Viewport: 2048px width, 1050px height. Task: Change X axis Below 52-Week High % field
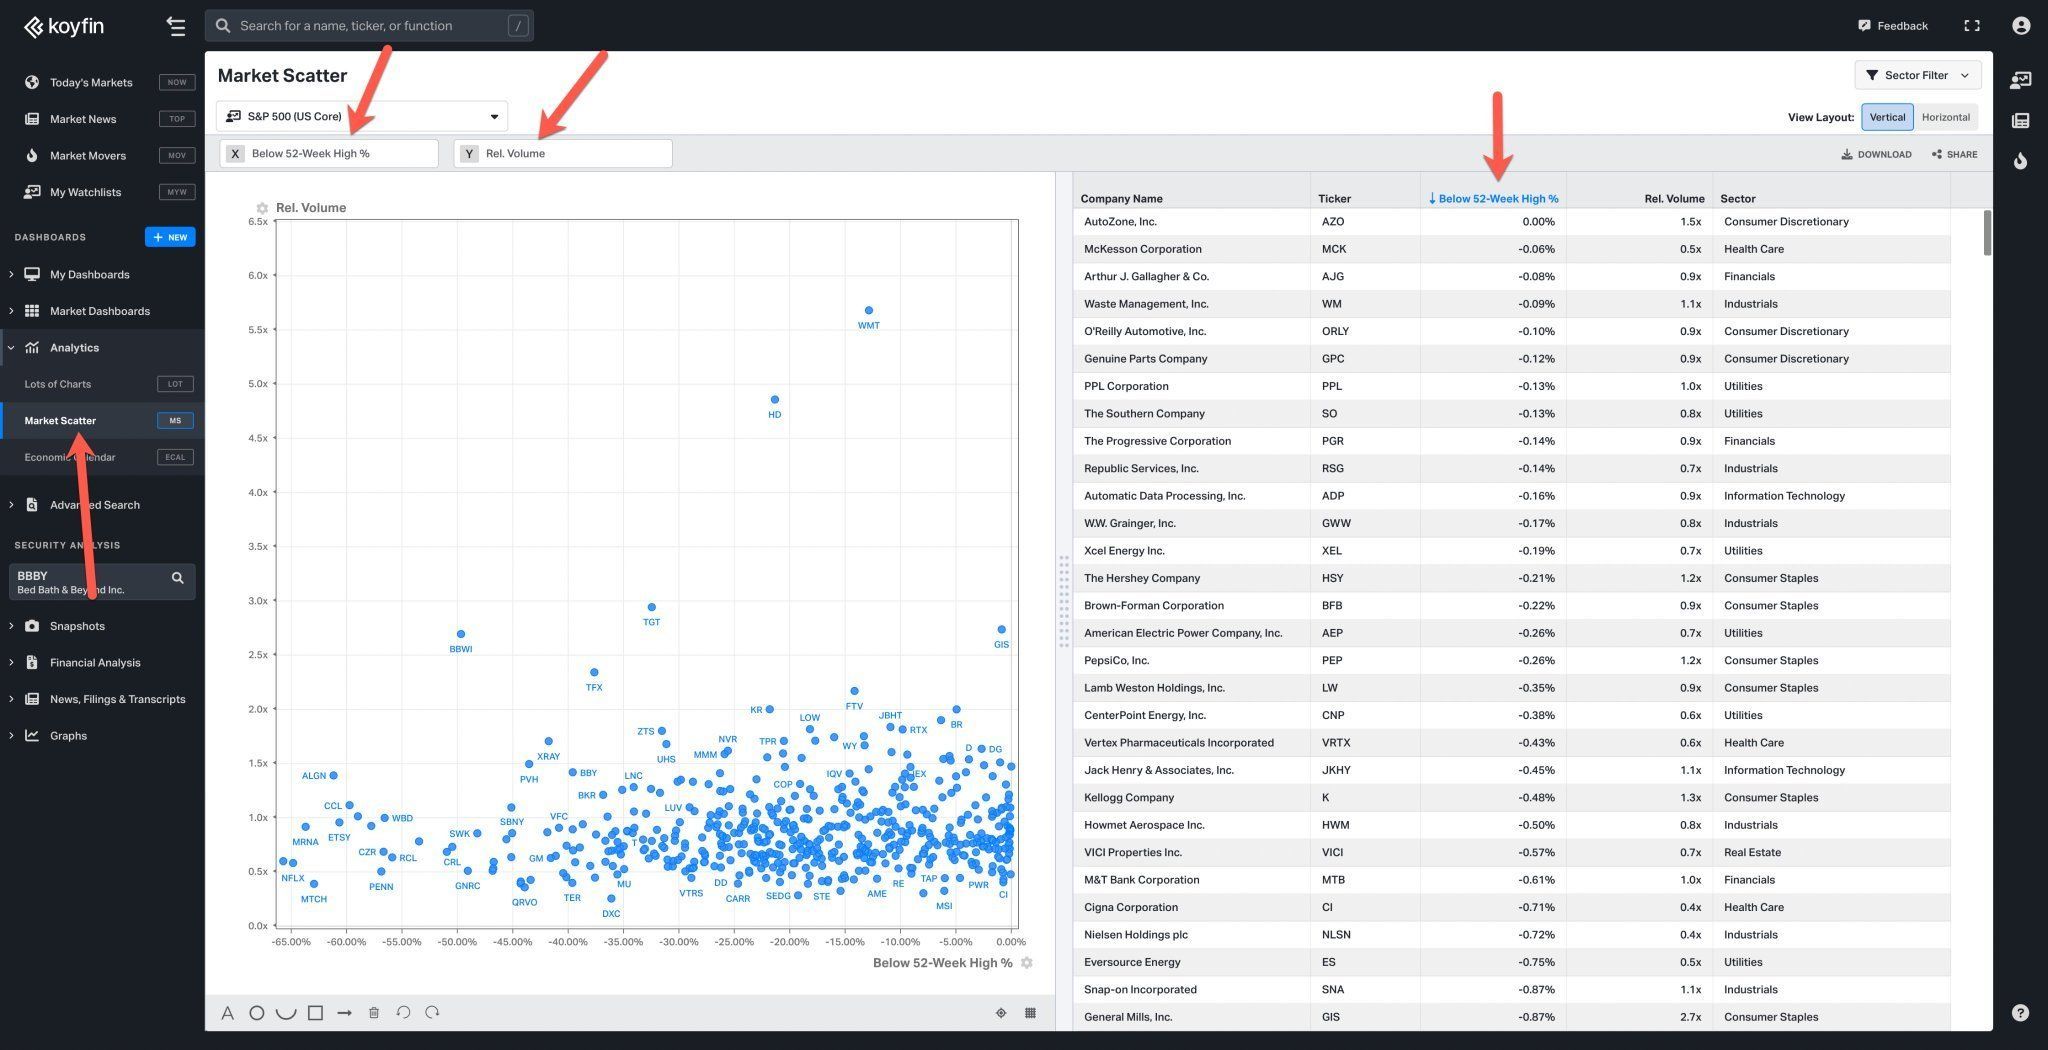(x=329, y=153)
